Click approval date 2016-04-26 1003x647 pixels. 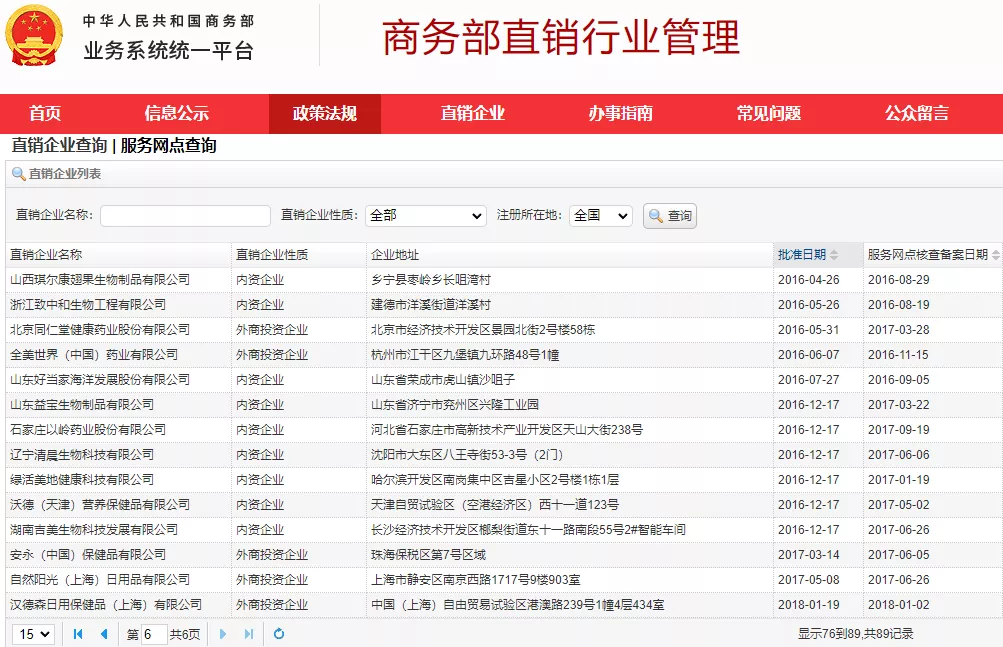[x=809, y=280]
